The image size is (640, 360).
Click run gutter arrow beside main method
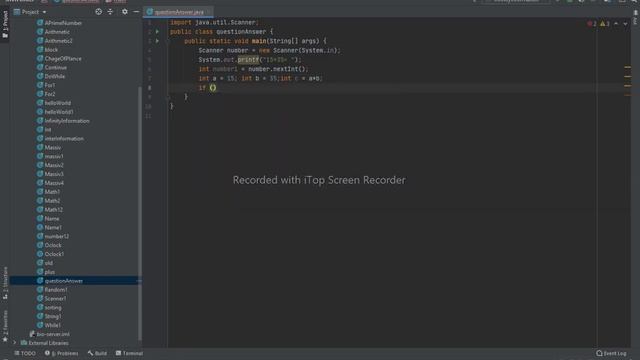tap(157, 41)
